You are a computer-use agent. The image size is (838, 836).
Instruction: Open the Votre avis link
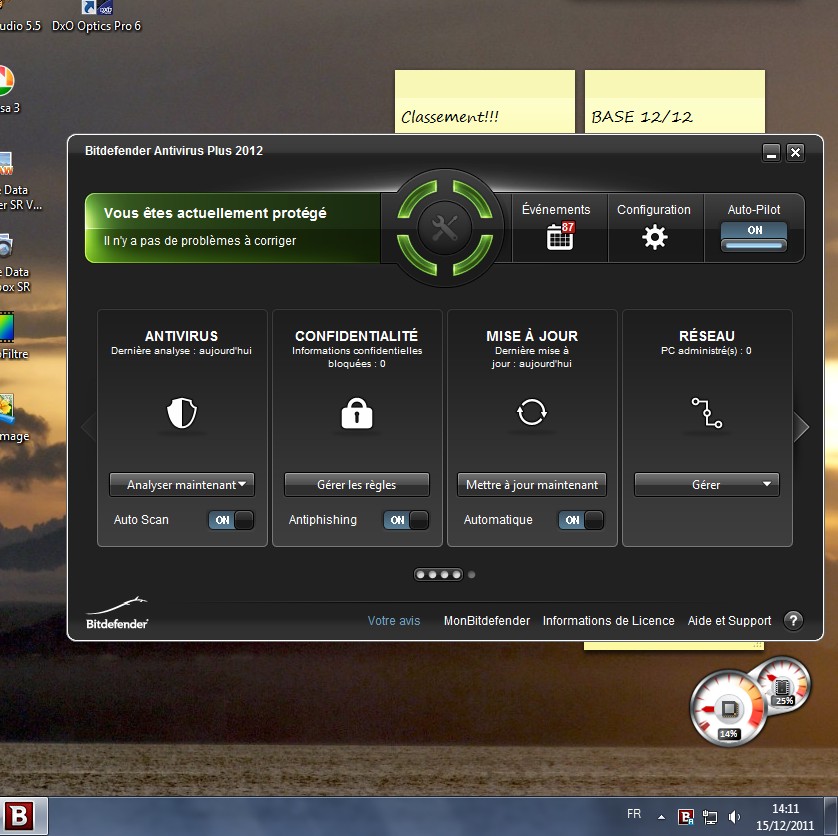click(x=394, y=621)
